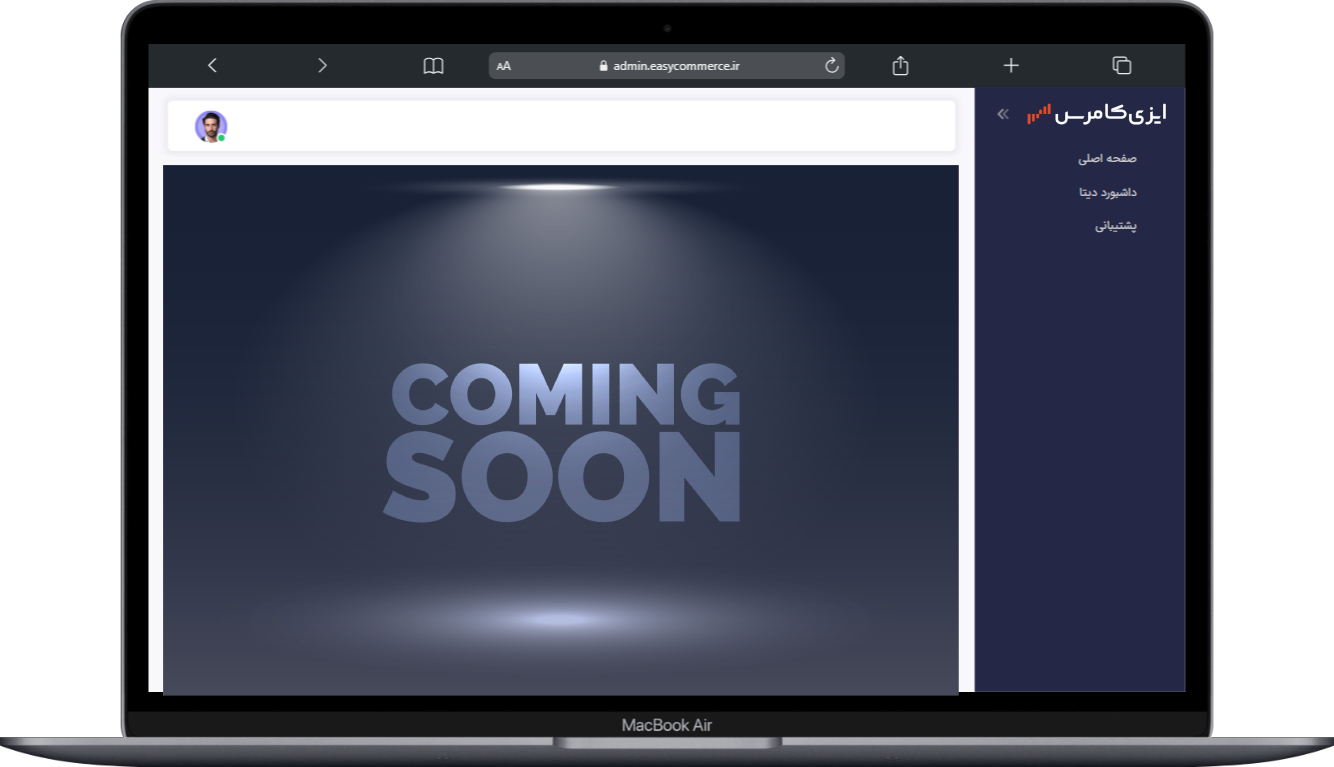Click the user profile avatar
Viewport: 1334px width, 767px height.
pyautogui.click(x=211, y=127)
